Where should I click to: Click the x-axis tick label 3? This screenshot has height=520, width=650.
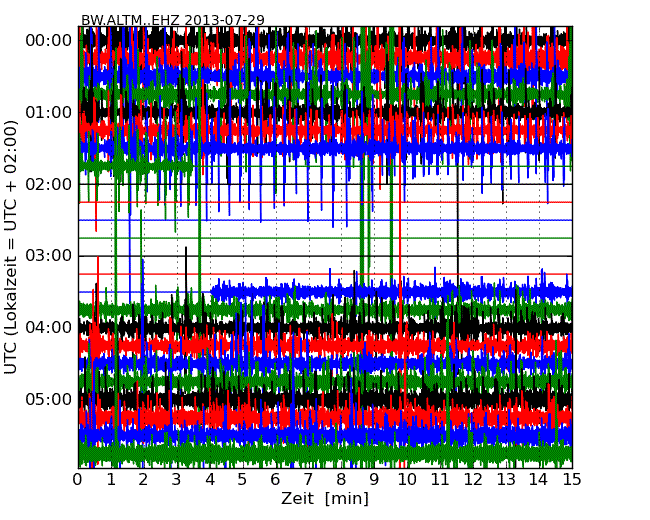177,479
